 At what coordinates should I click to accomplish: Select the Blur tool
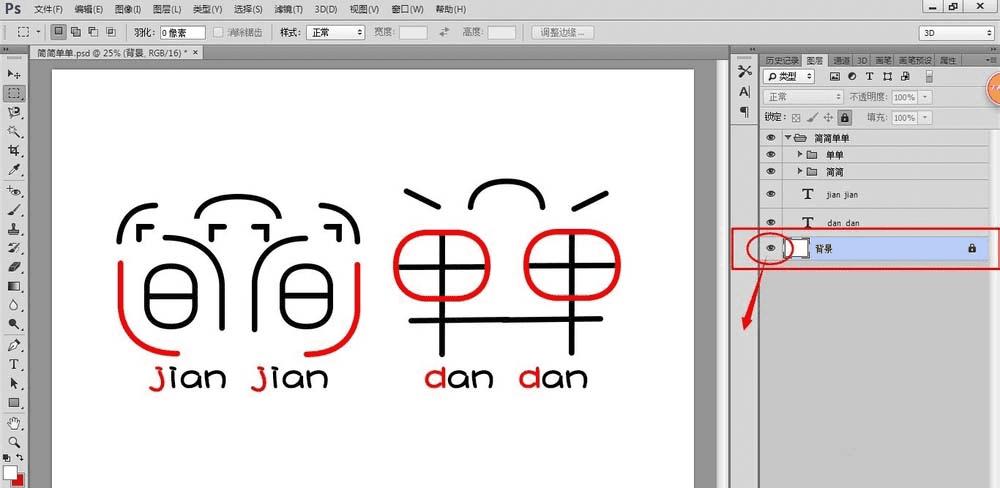pos(13,305)
